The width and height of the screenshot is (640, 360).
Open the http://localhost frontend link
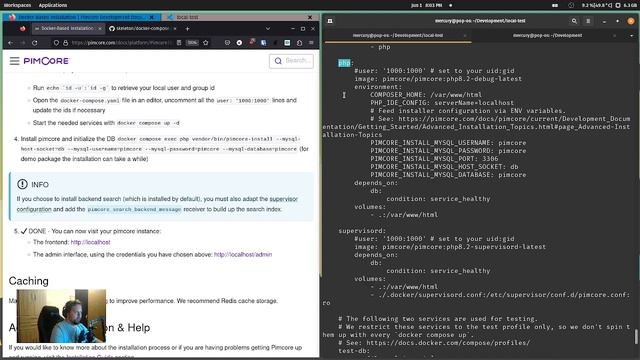90,242
